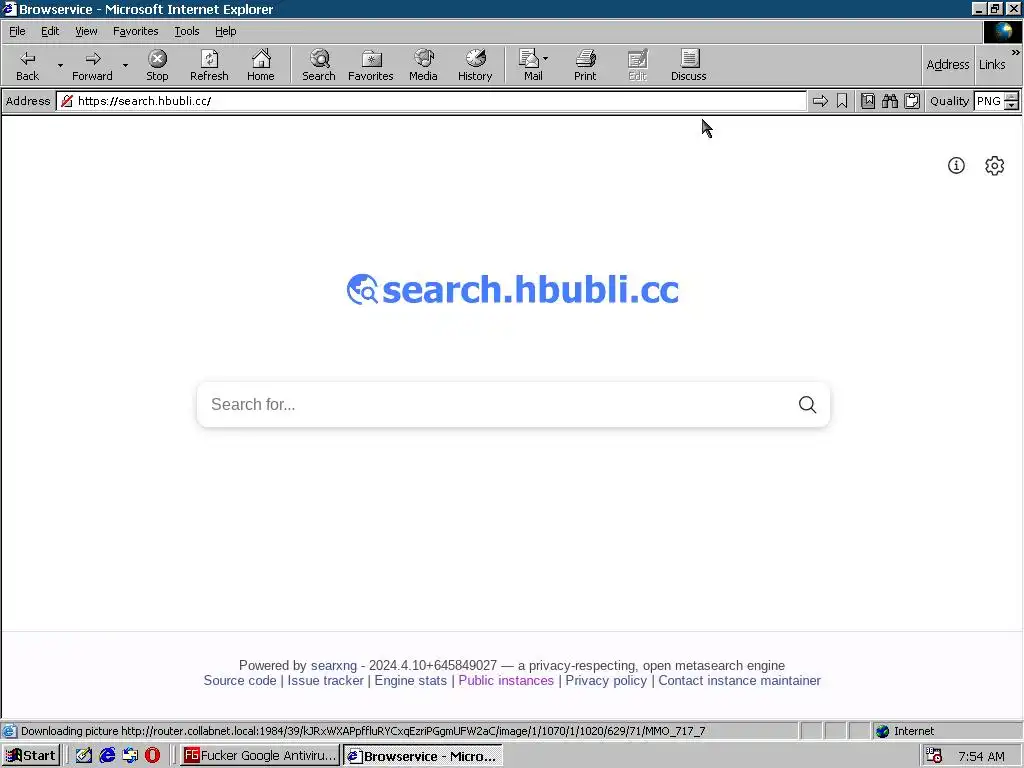
Task: Click the book icon next to the bookmark
Action: [x=867, y=101]
